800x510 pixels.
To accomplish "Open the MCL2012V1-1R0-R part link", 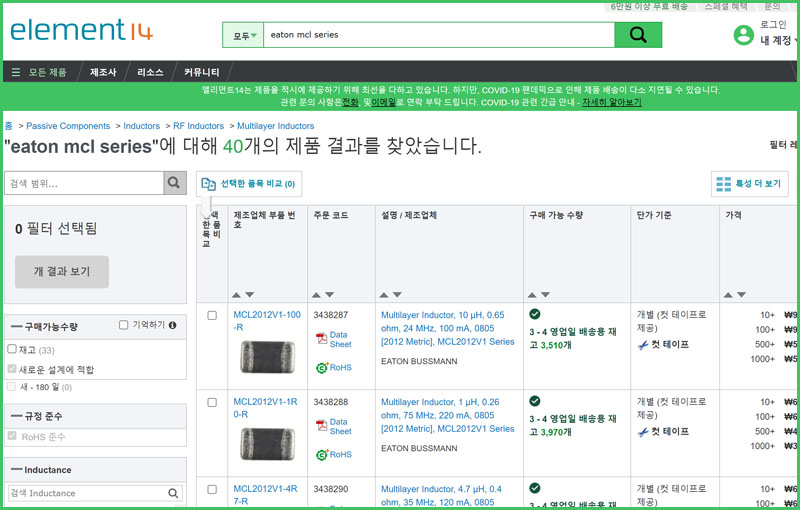I will pos(265,408).
